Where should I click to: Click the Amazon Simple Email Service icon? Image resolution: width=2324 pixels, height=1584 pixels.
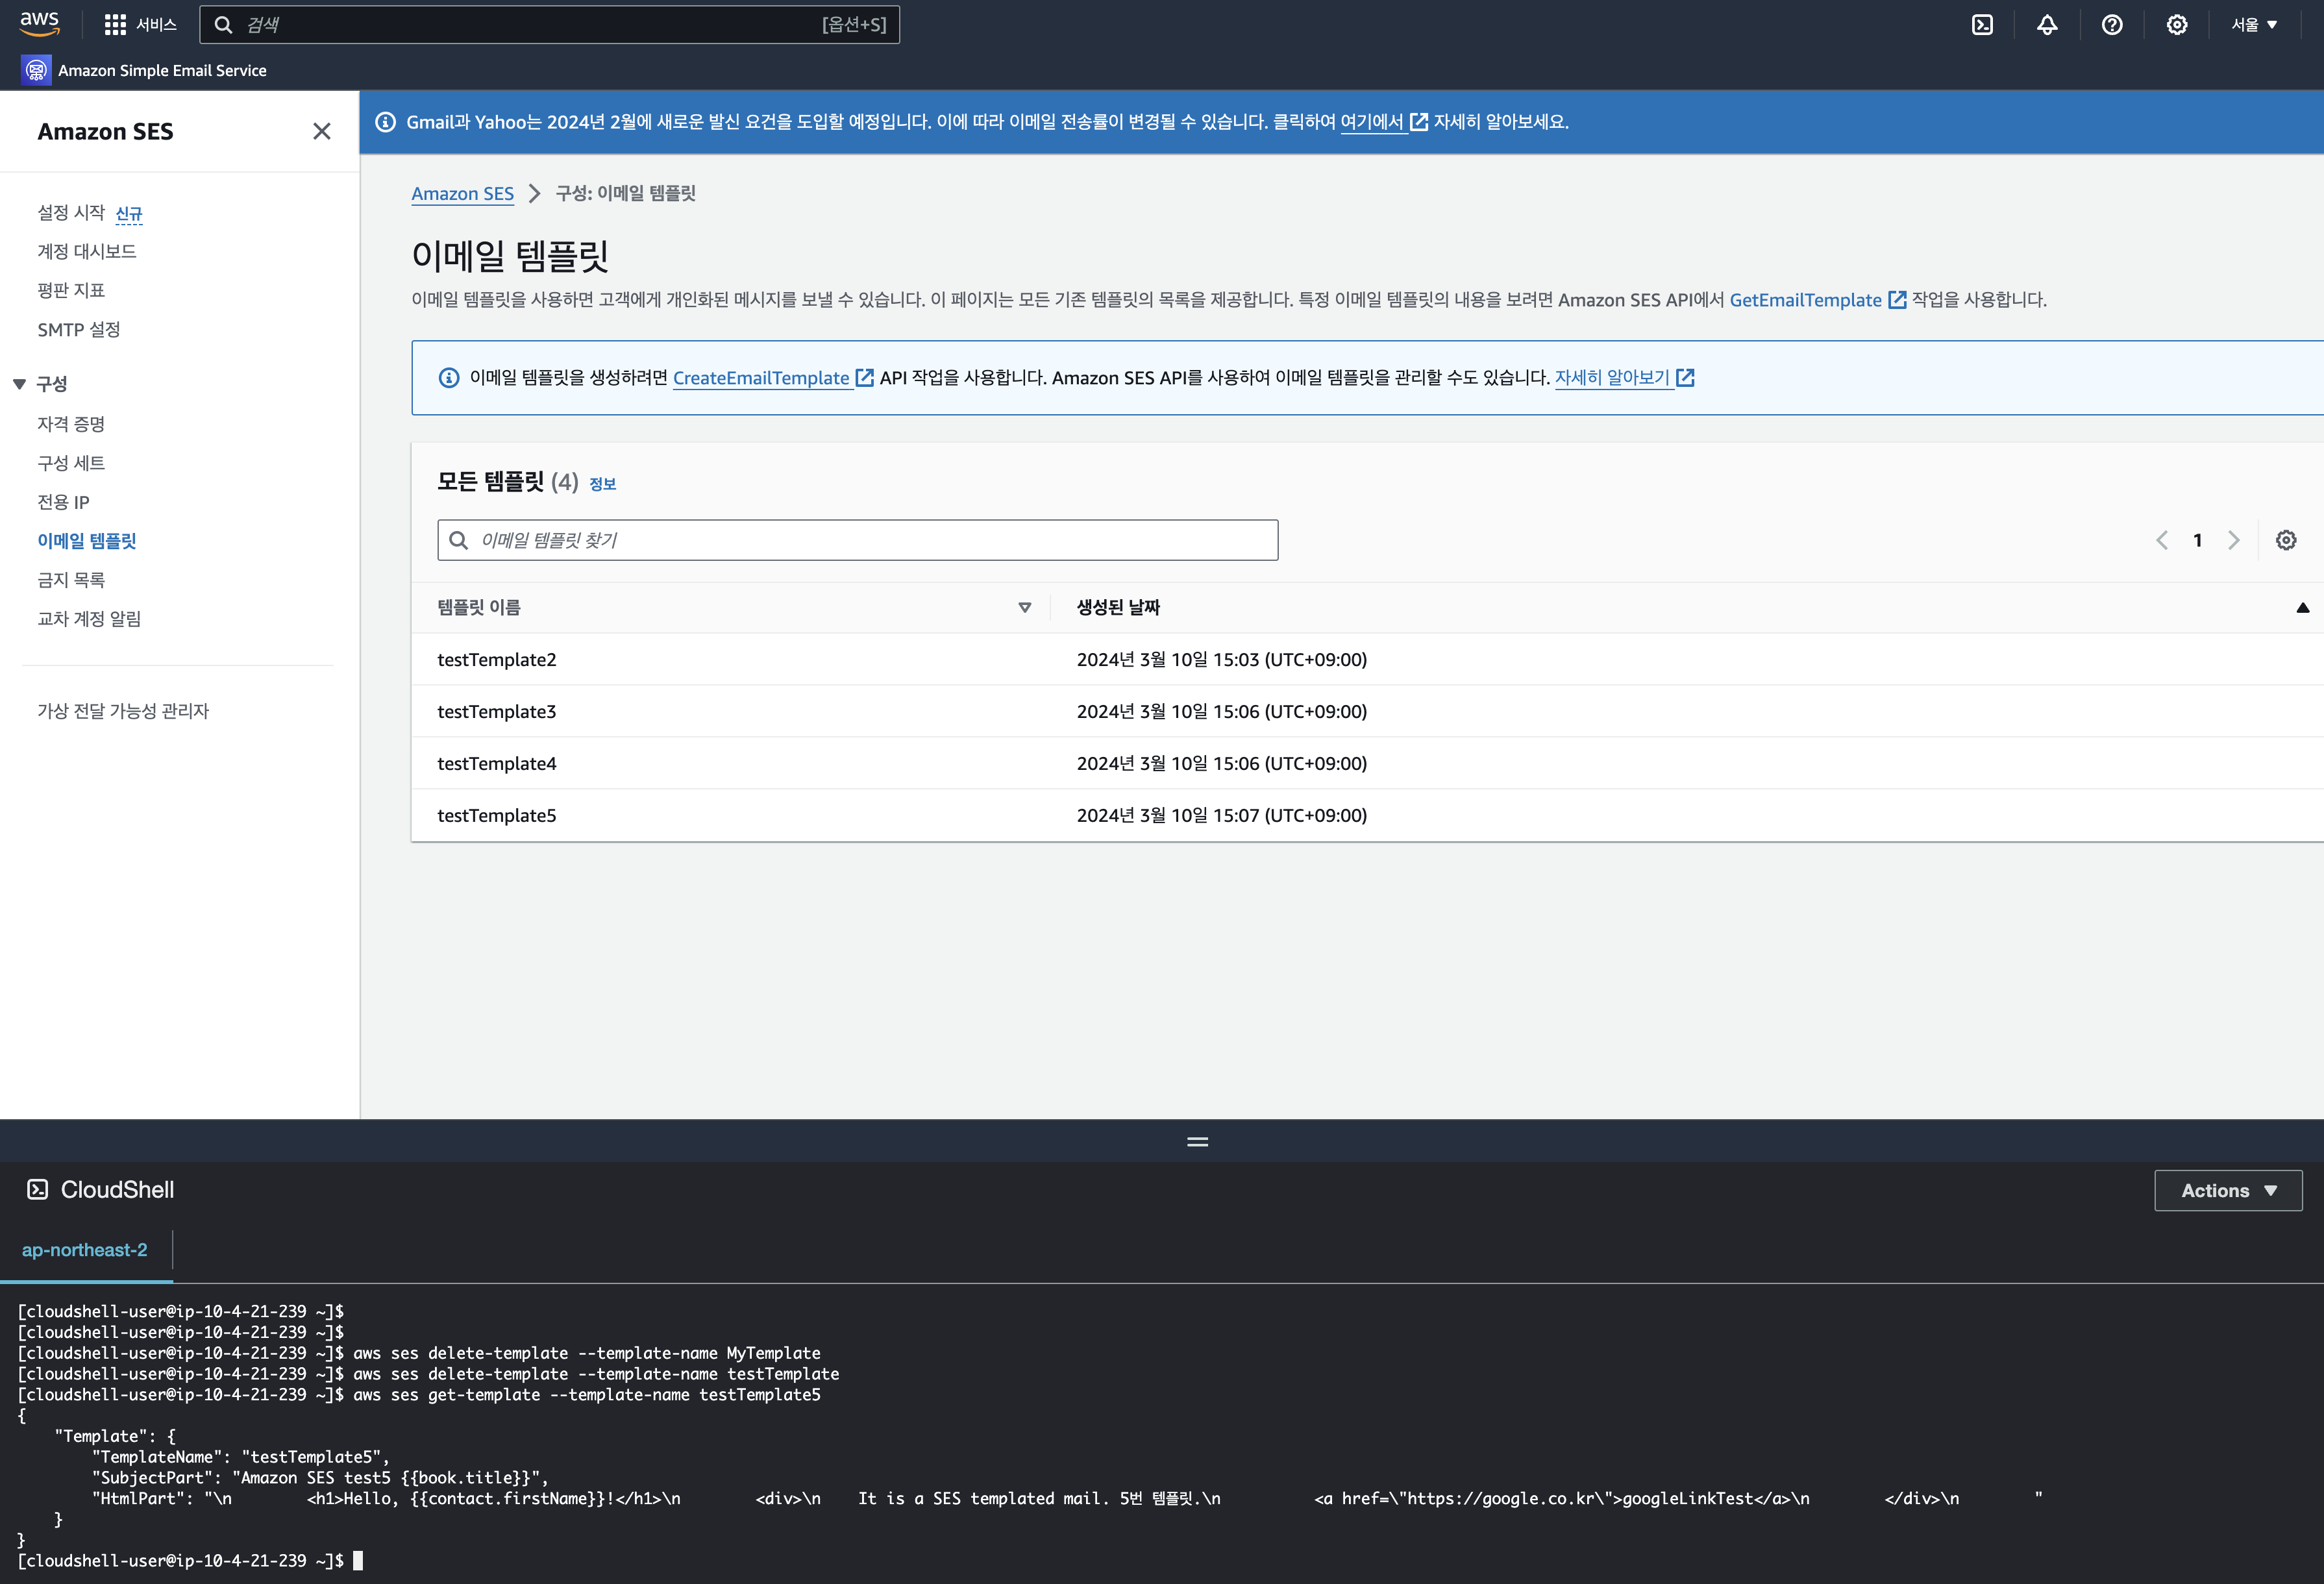[36, 70]
